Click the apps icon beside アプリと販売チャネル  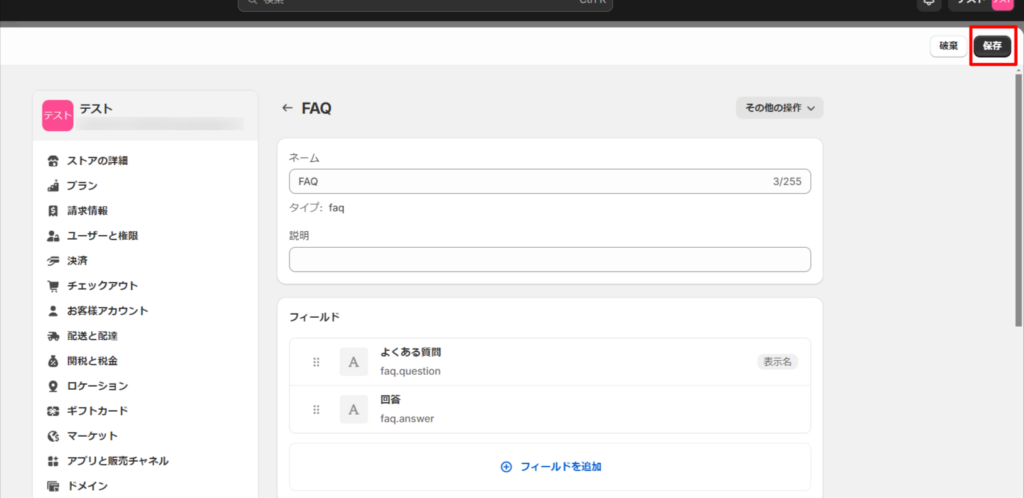pos(54,461)
